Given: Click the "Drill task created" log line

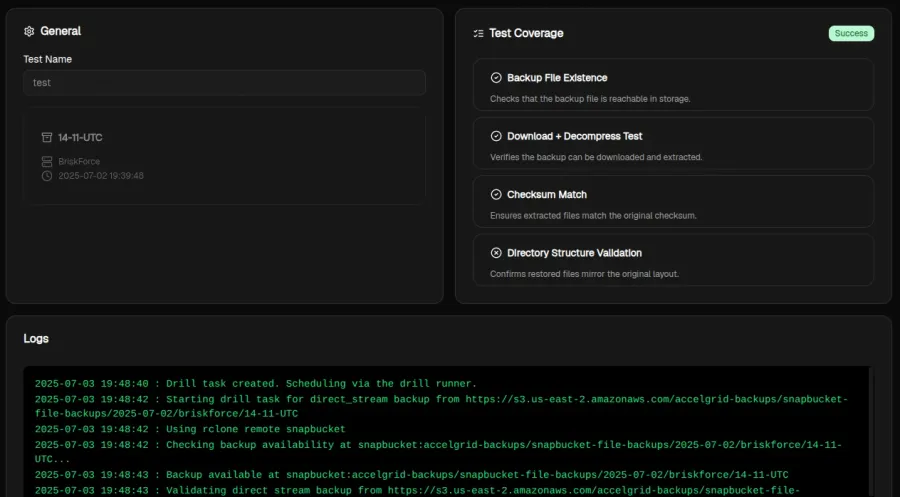Looking at the screenshot, I should [x=255, y=383].
